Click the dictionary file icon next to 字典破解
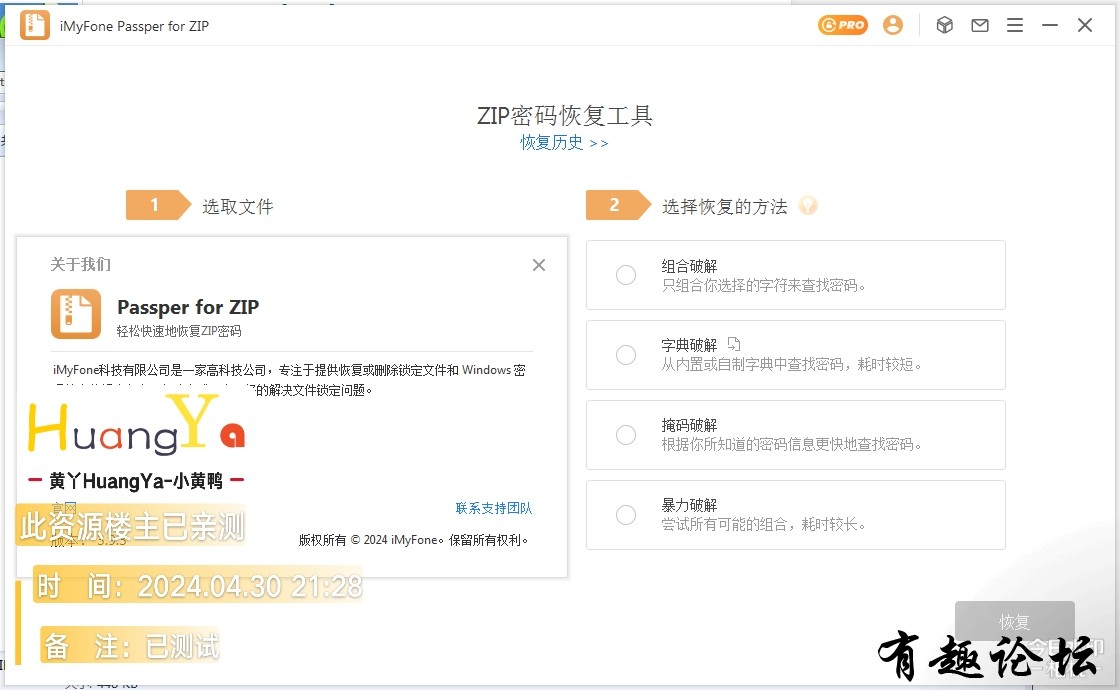The width and height of the screenshot is (1120, 690). coord(734,344)
